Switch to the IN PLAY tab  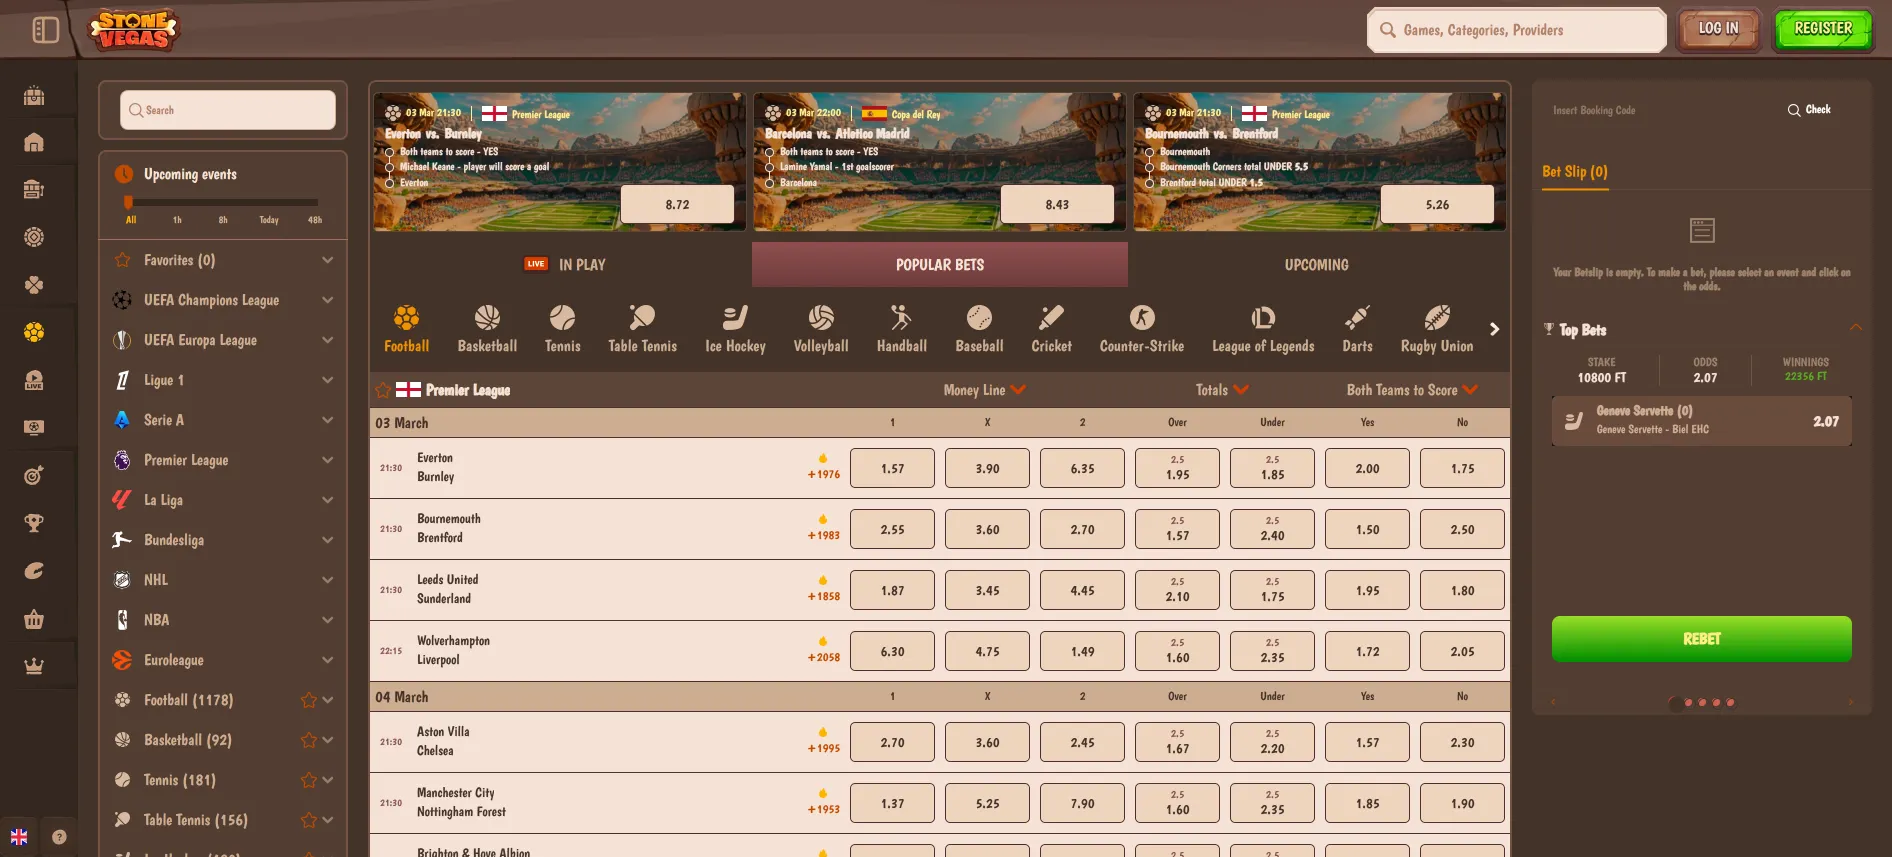click(x=565, y=265)
